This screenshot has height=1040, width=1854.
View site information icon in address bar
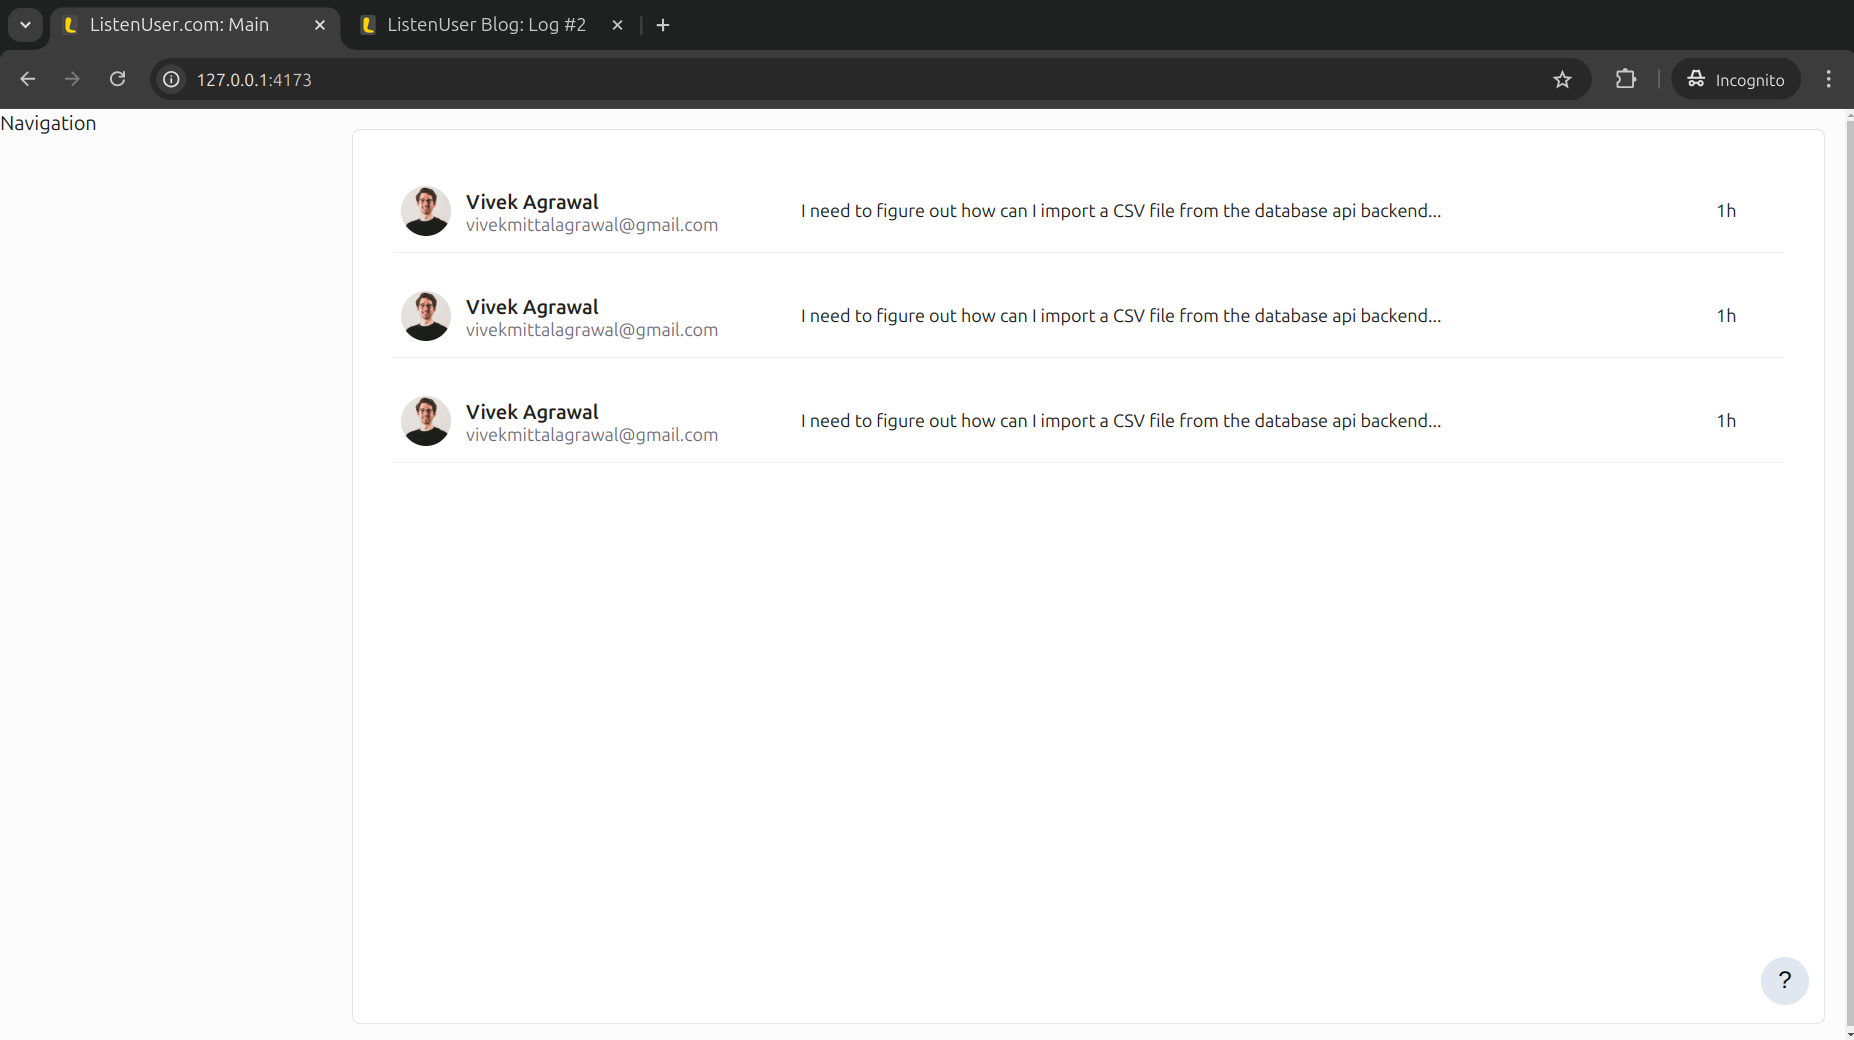click(x=172, y=79)
